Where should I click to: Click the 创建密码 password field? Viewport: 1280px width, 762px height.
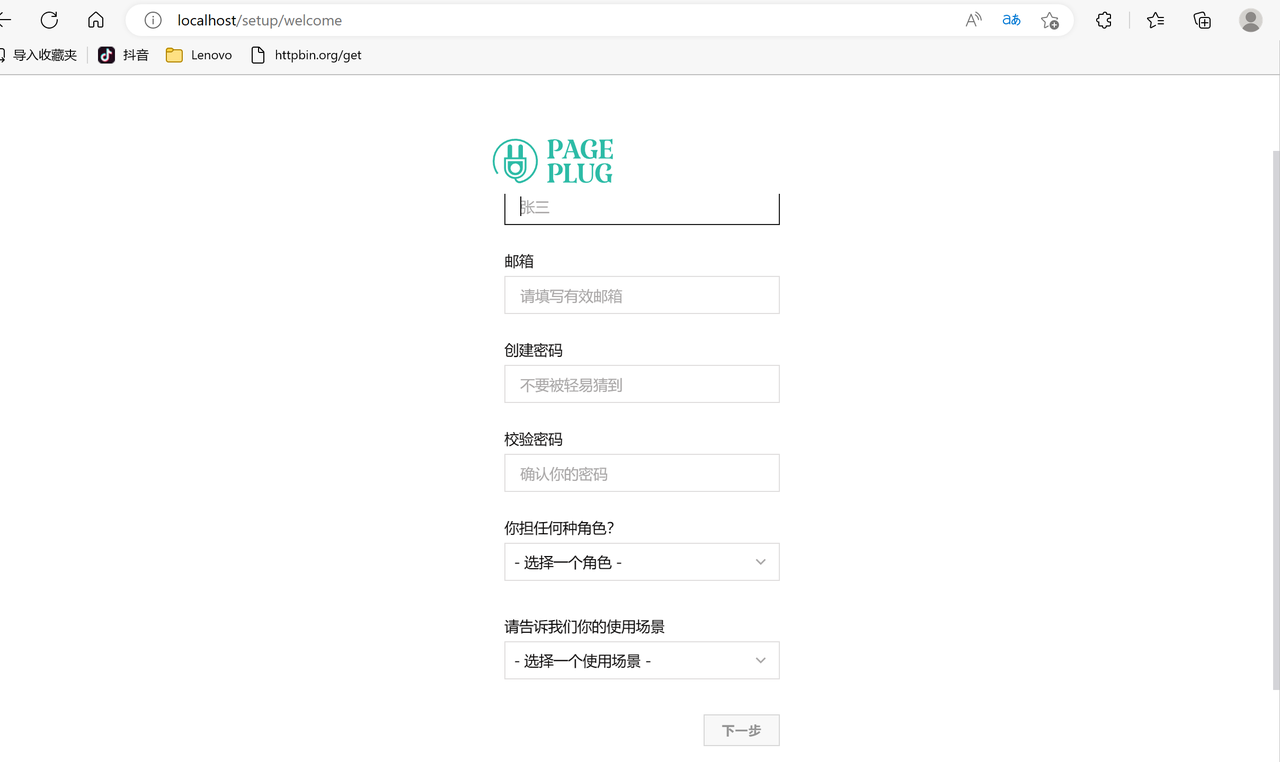coord(642,384)
